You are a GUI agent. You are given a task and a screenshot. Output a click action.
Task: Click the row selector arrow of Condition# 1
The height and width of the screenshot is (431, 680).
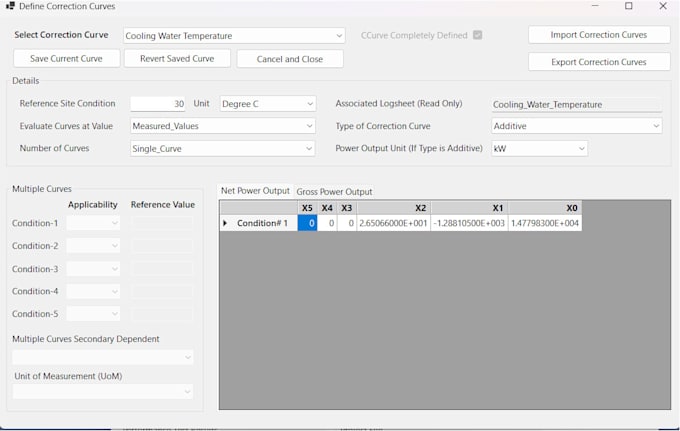coord(225,223)
